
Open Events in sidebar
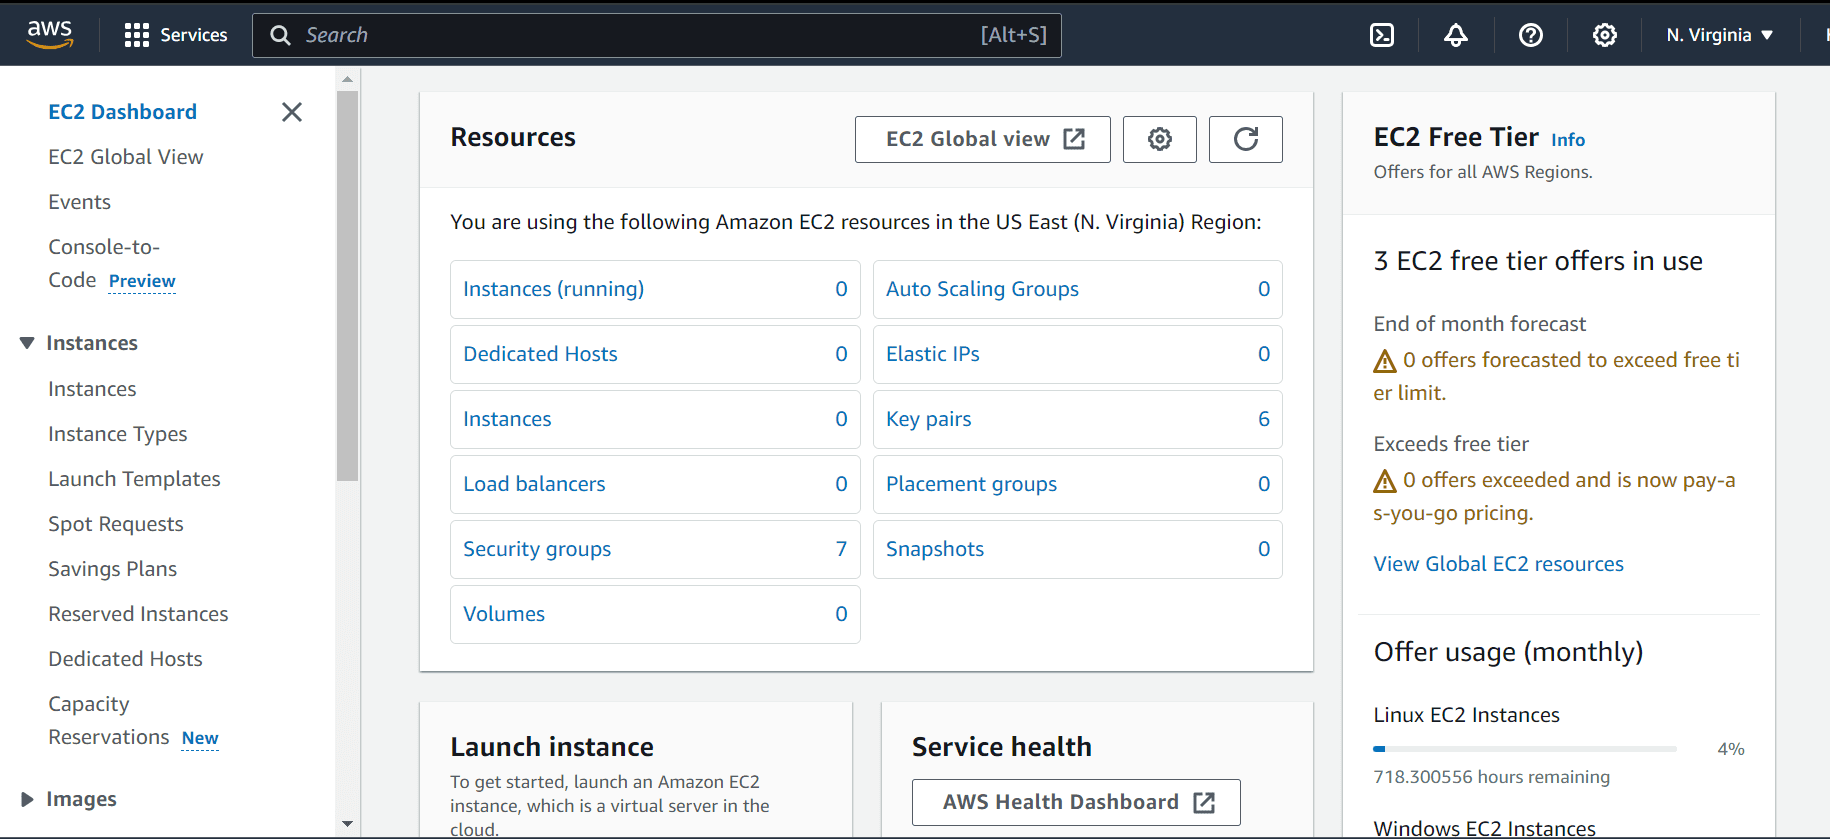80,202
